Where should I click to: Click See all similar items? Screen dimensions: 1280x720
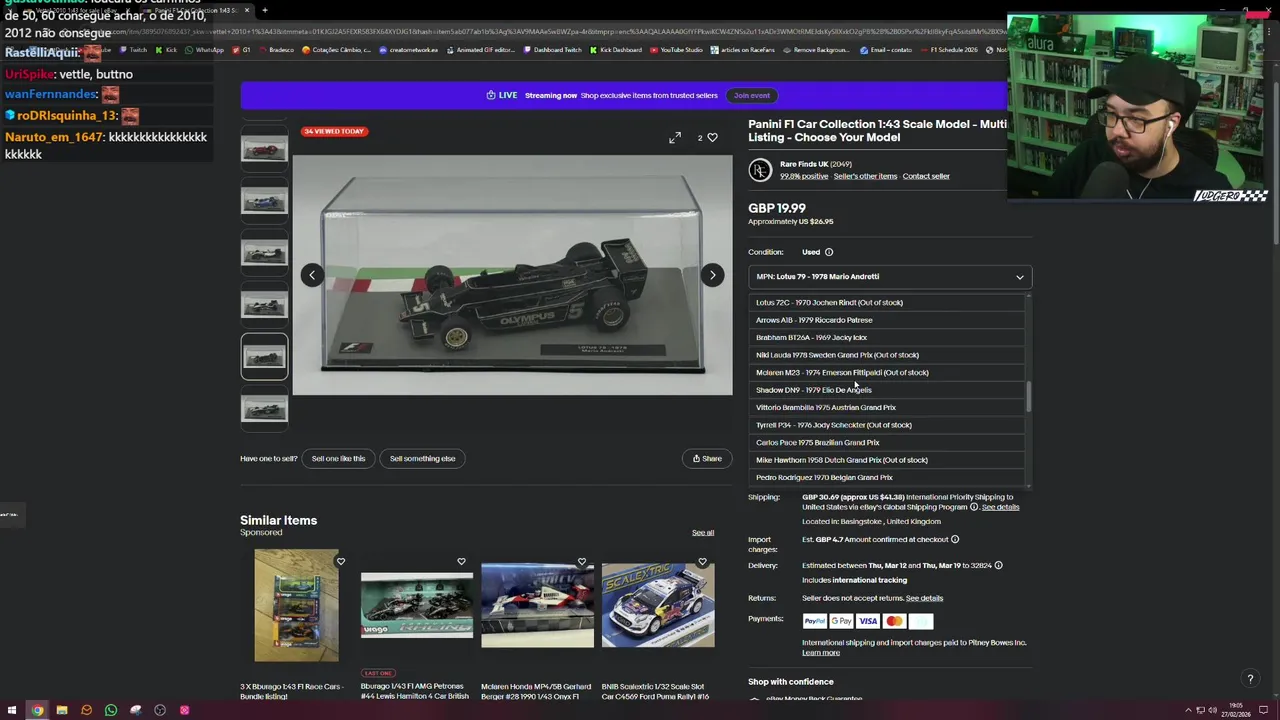tap(703, 533)
